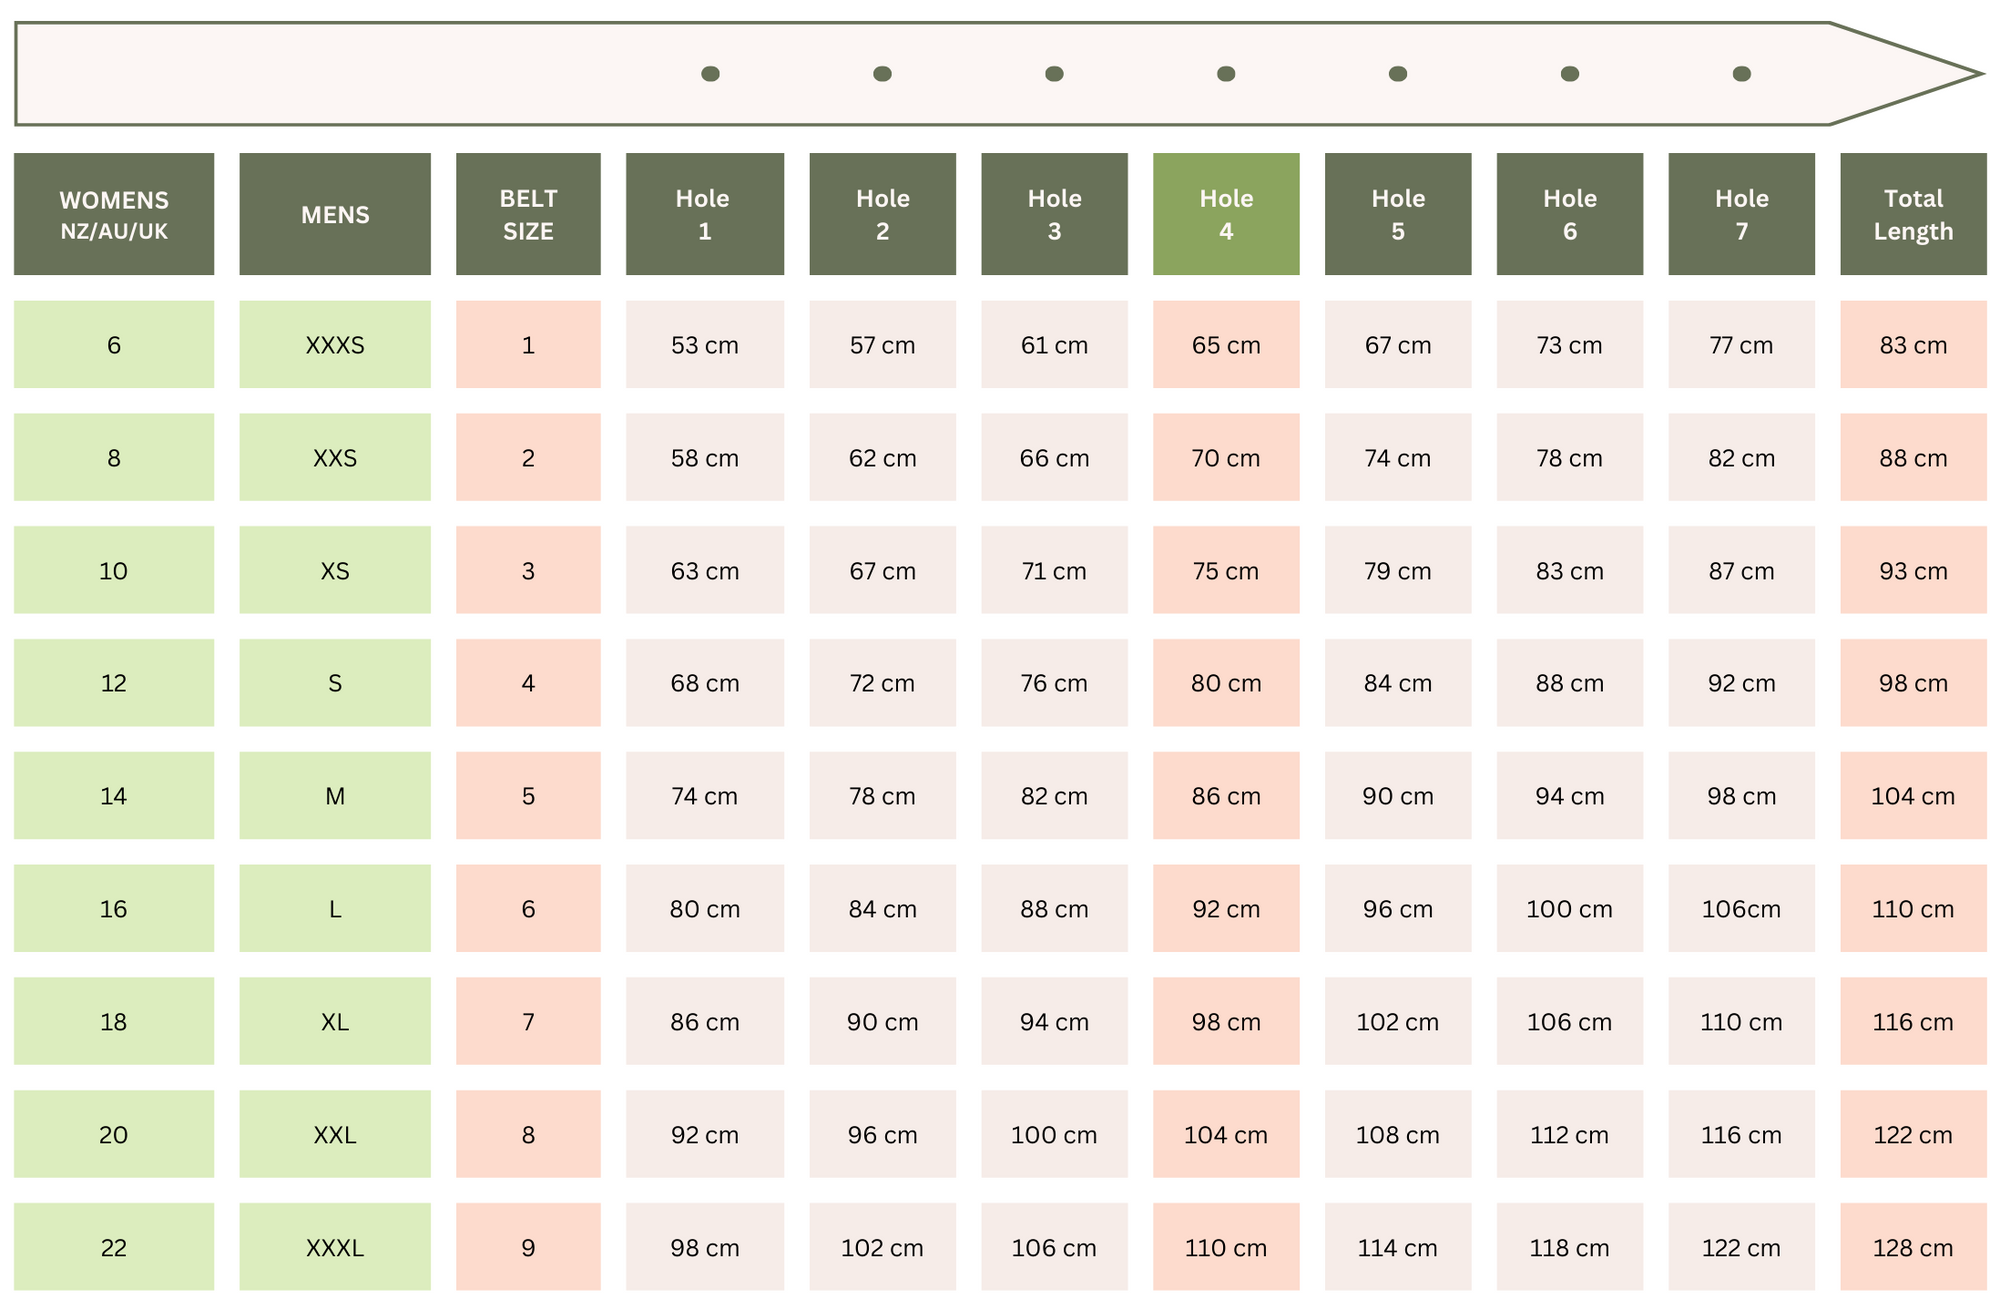The height and width of the screenshot is (1310, 2000).
Task: Select womens size 12 cell
Action: [x=114, y=683]
